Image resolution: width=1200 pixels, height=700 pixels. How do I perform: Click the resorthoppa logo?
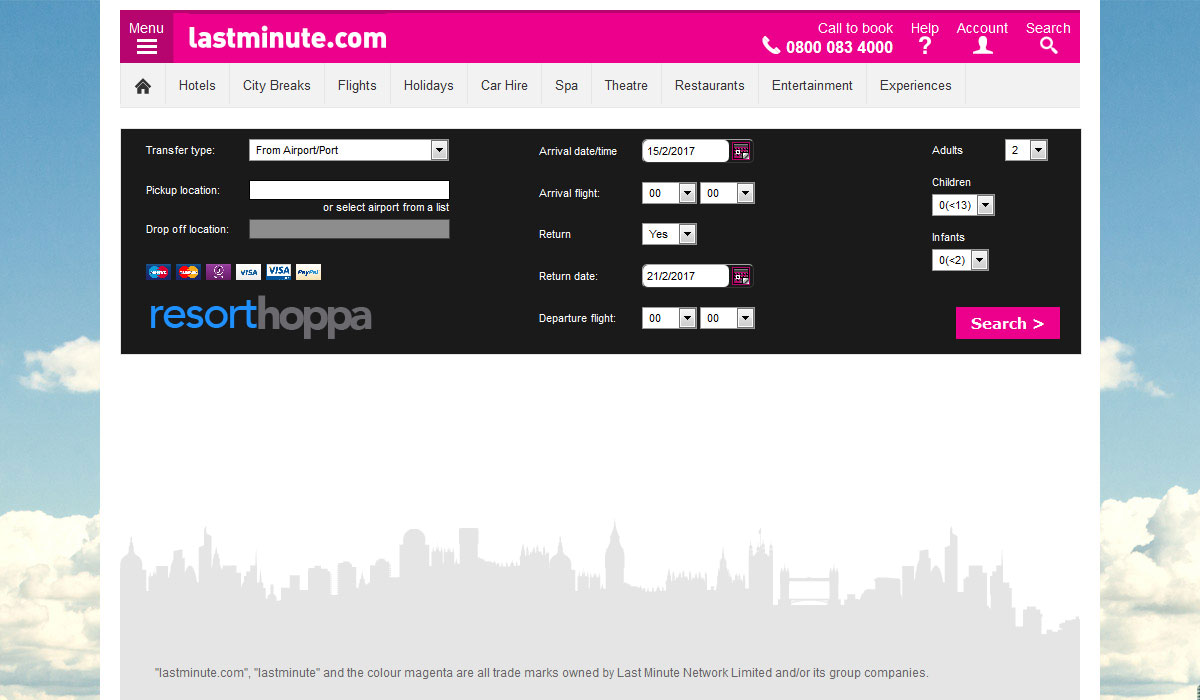coord(261,317)
